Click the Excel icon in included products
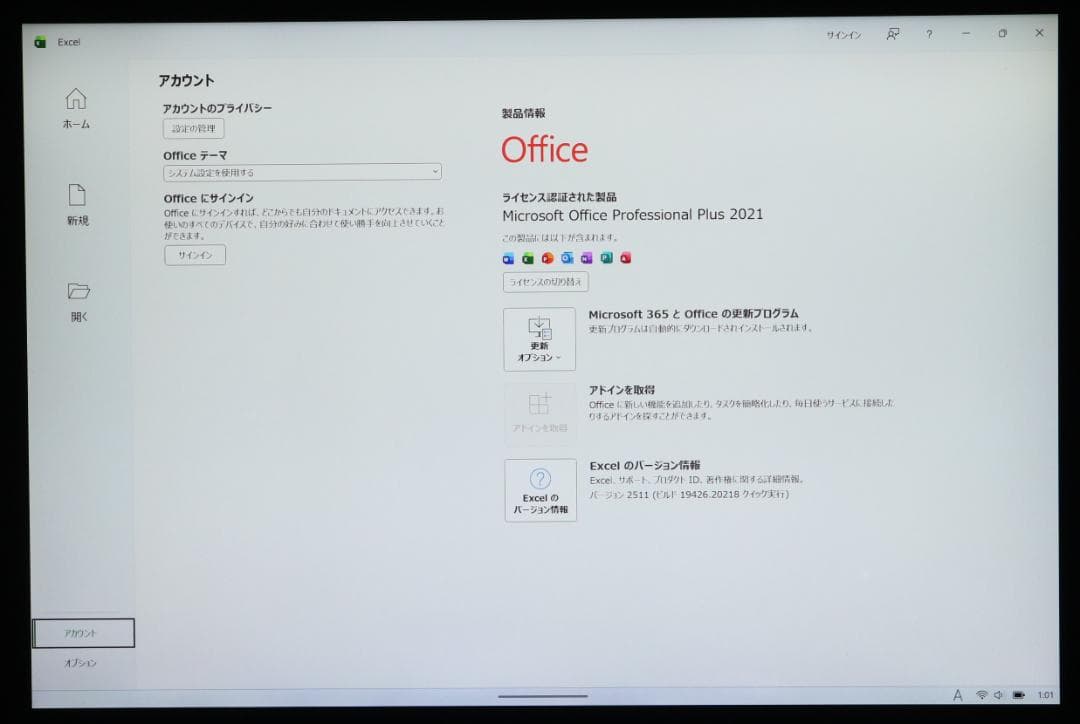Viewport: 1080px width, 724px height. click(x=528, y=258)
